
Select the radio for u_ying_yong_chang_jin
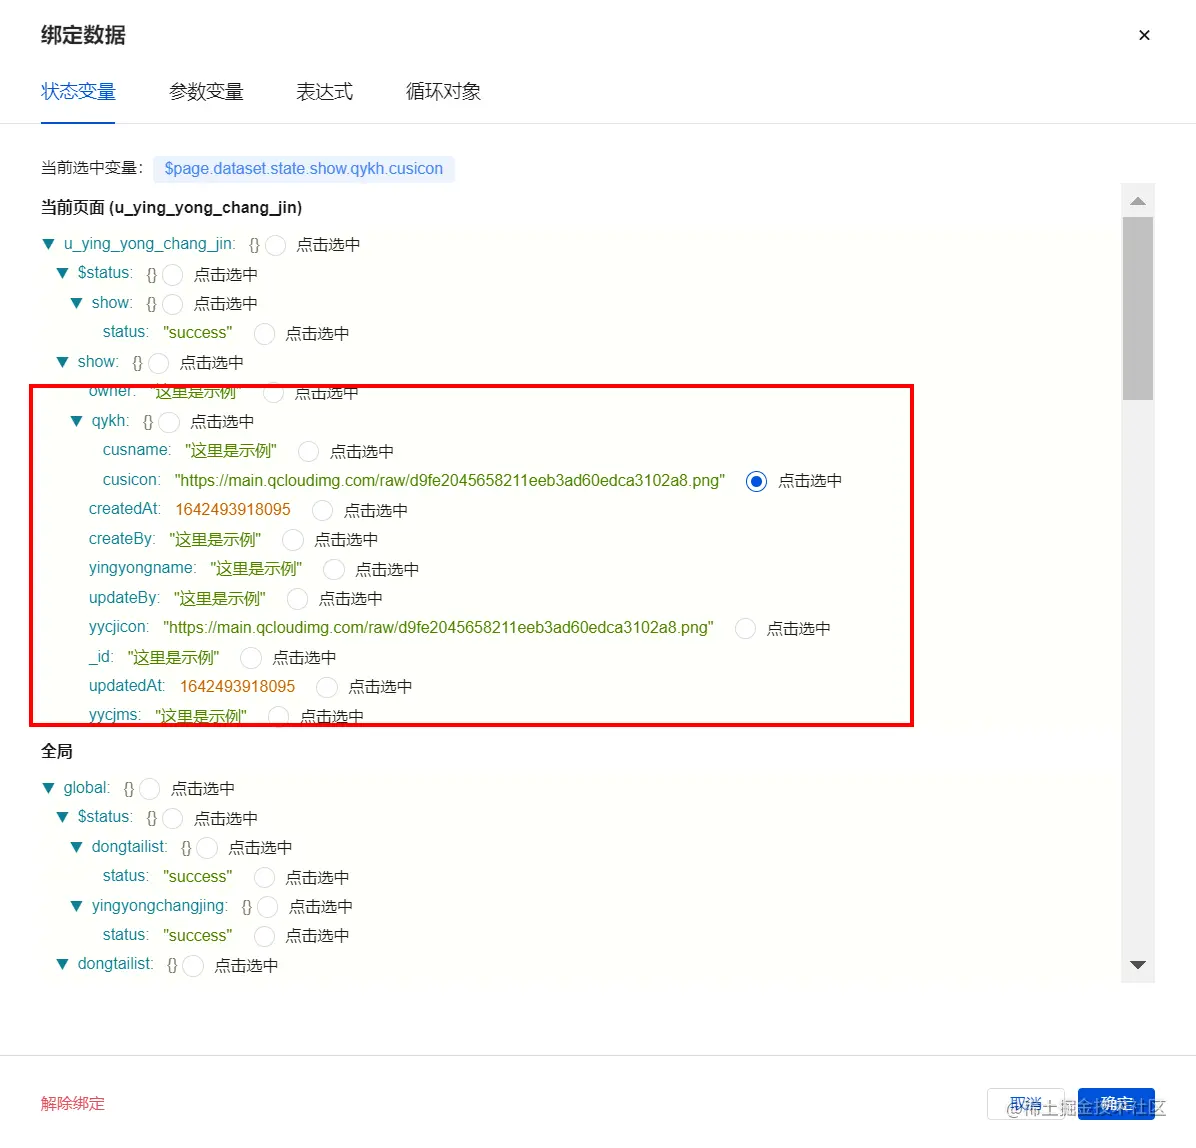tap(275, 245)
